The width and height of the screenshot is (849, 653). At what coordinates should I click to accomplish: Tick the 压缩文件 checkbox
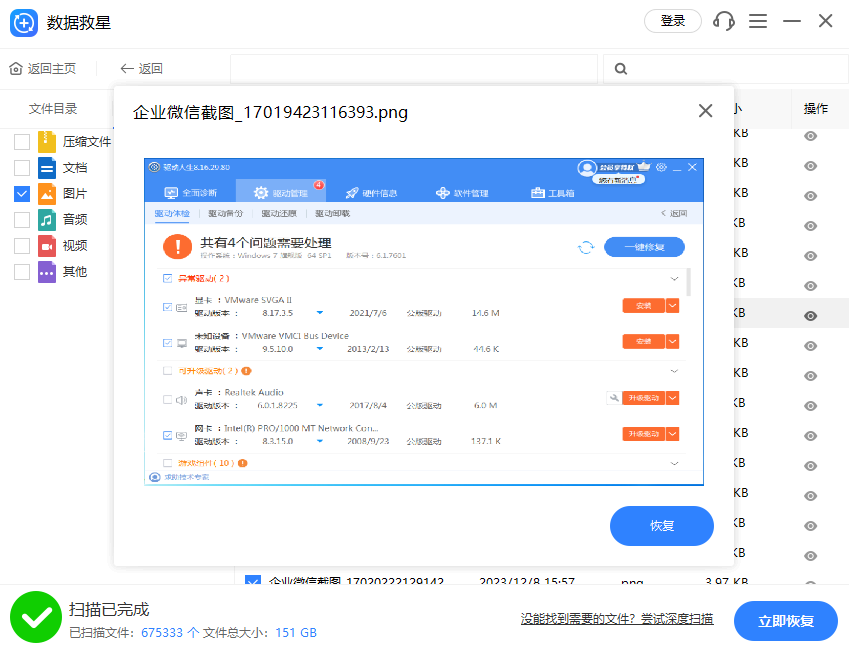[22, 142]
